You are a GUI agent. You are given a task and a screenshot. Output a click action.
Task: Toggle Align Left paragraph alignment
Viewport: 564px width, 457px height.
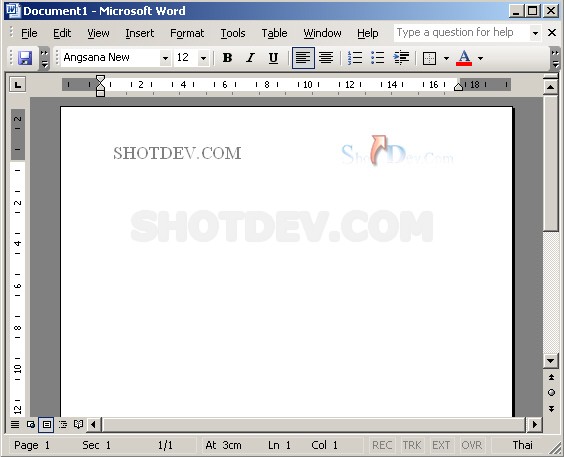coord(303,58)
